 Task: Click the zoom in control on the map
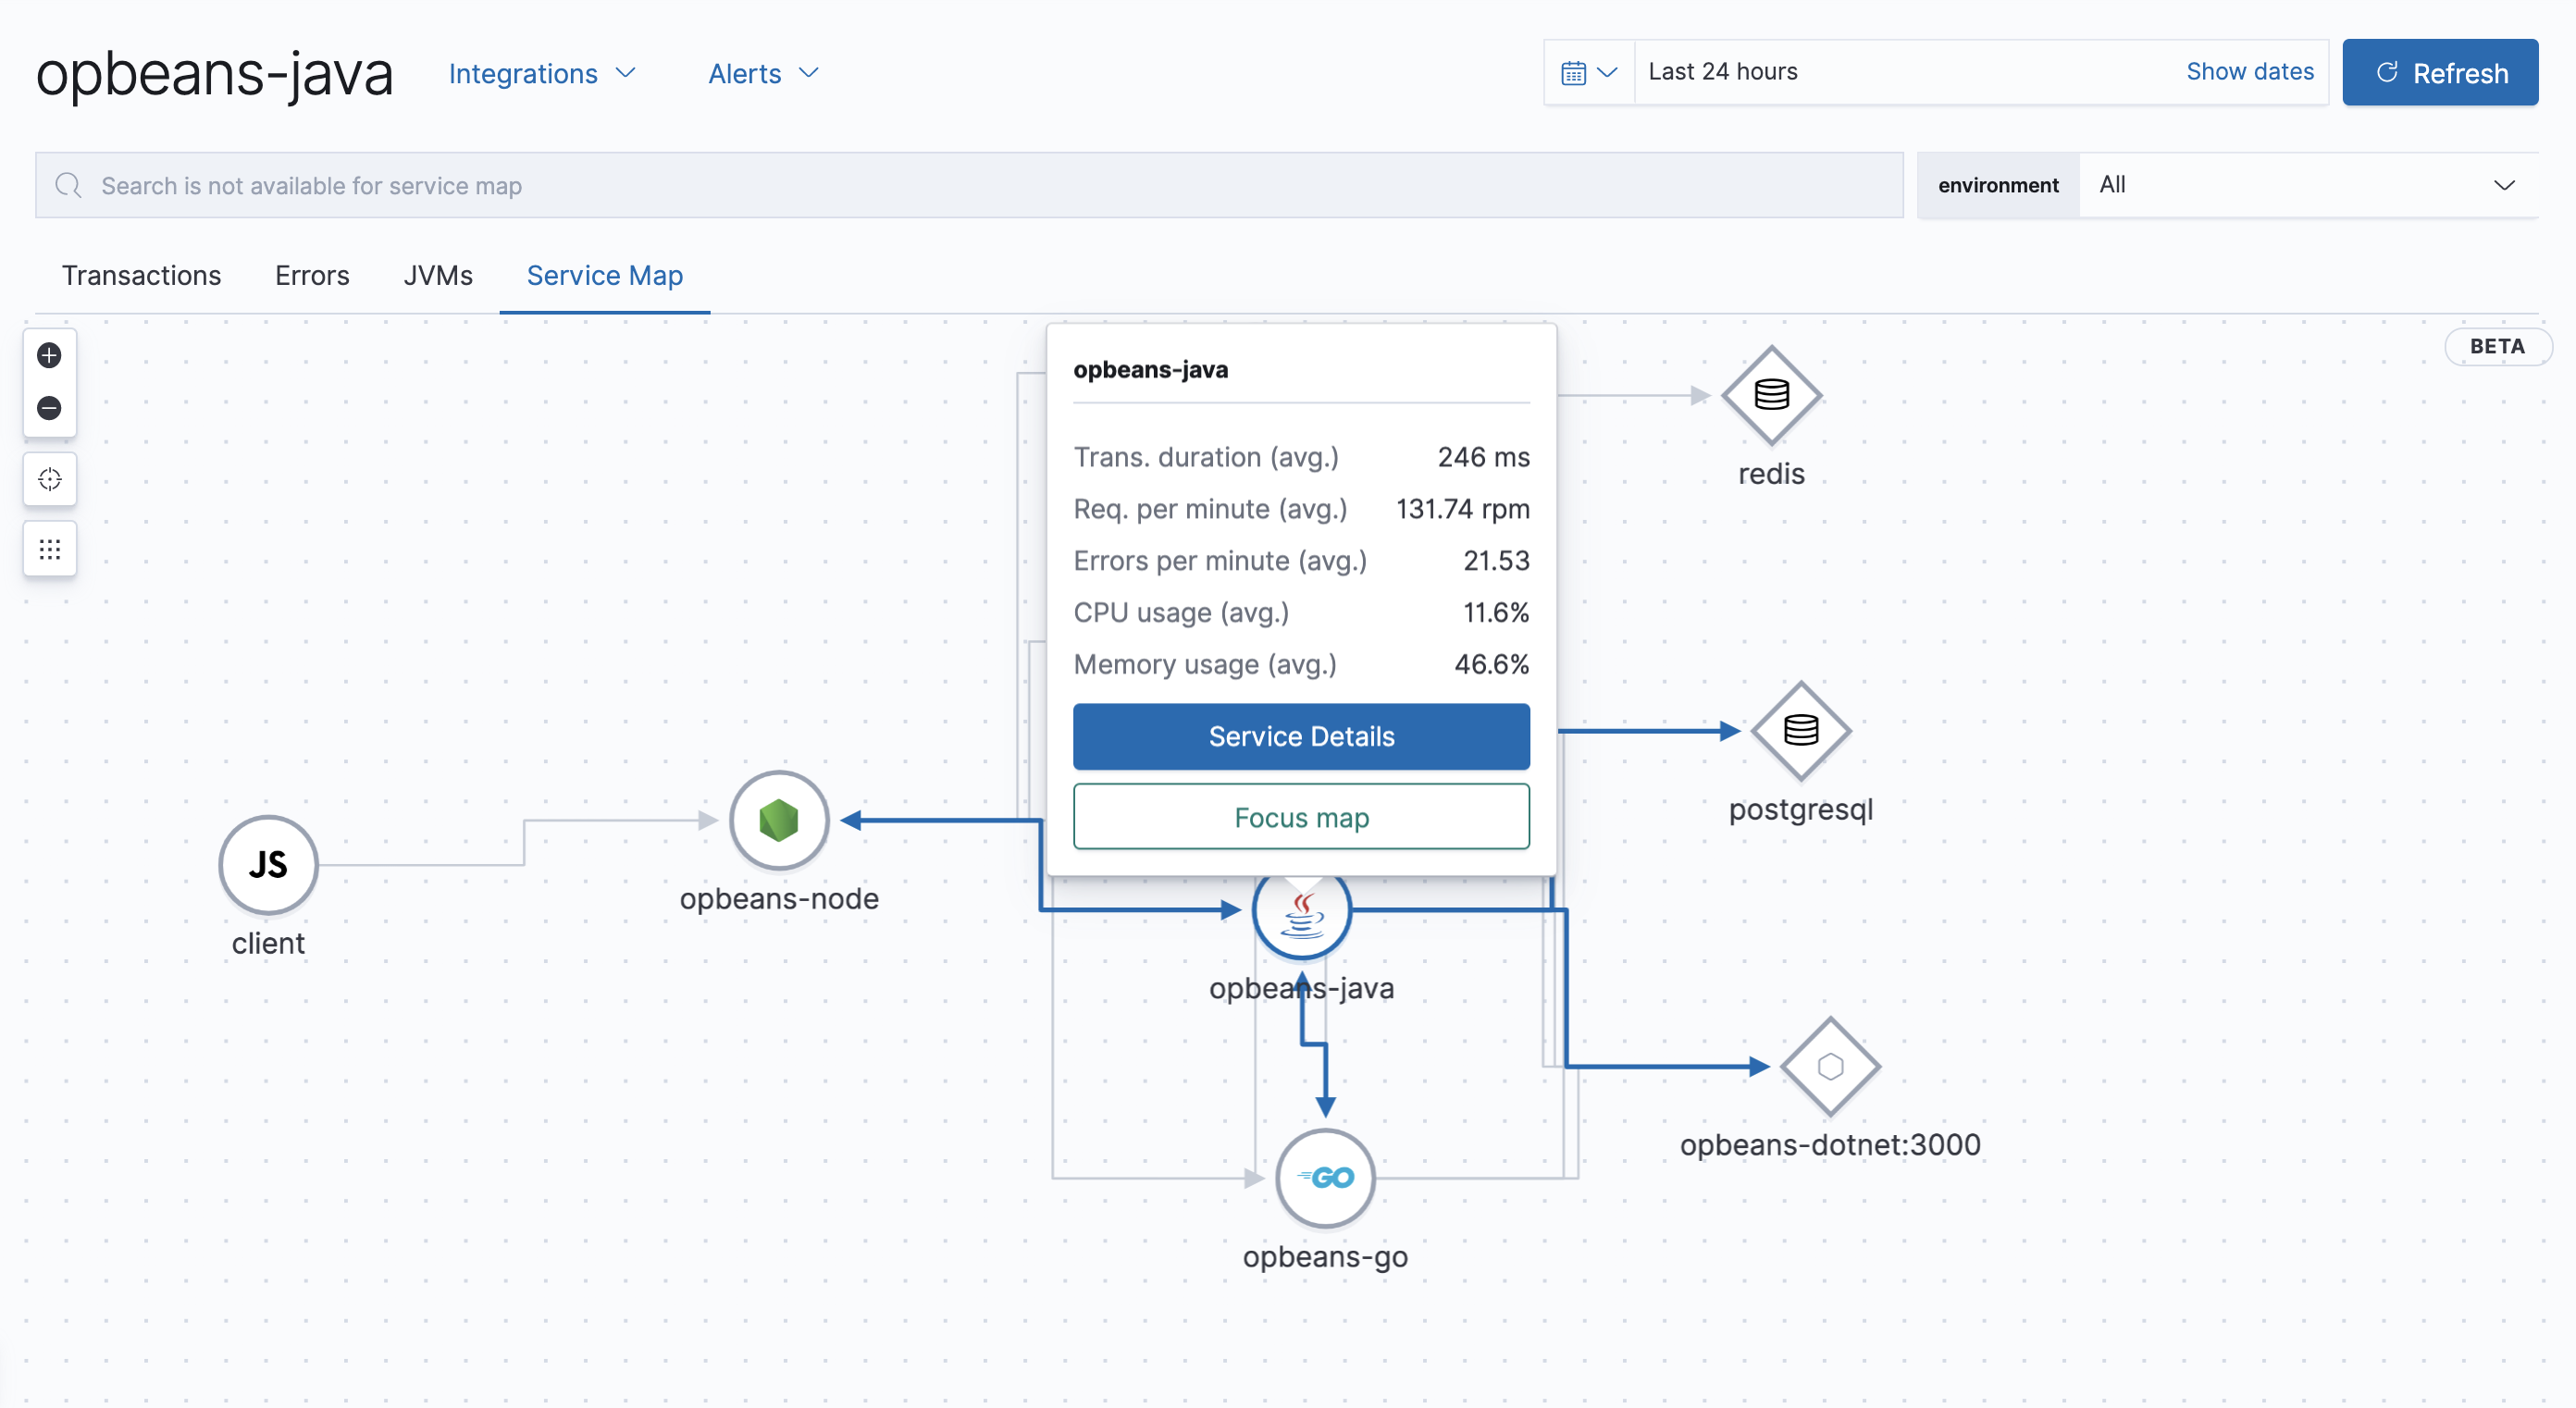pyautogui.click(x=49, y=355)
